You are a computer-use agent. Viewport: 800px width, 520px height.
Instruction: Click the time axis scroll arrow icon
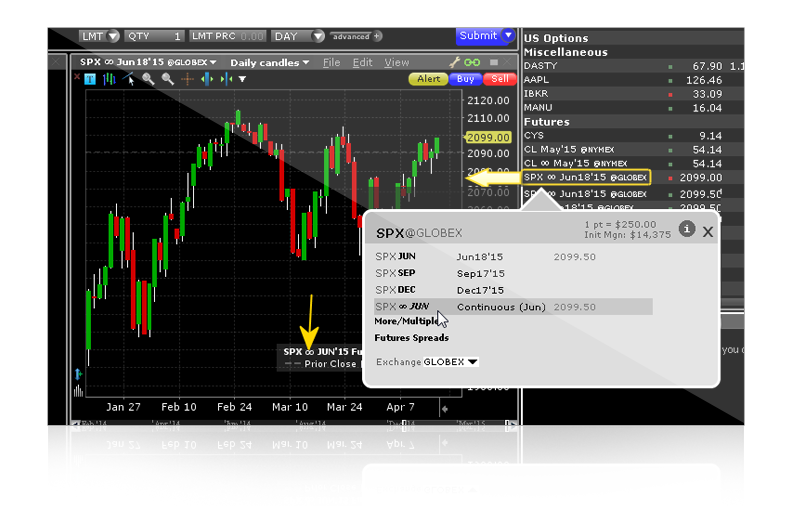coord(444,409)
